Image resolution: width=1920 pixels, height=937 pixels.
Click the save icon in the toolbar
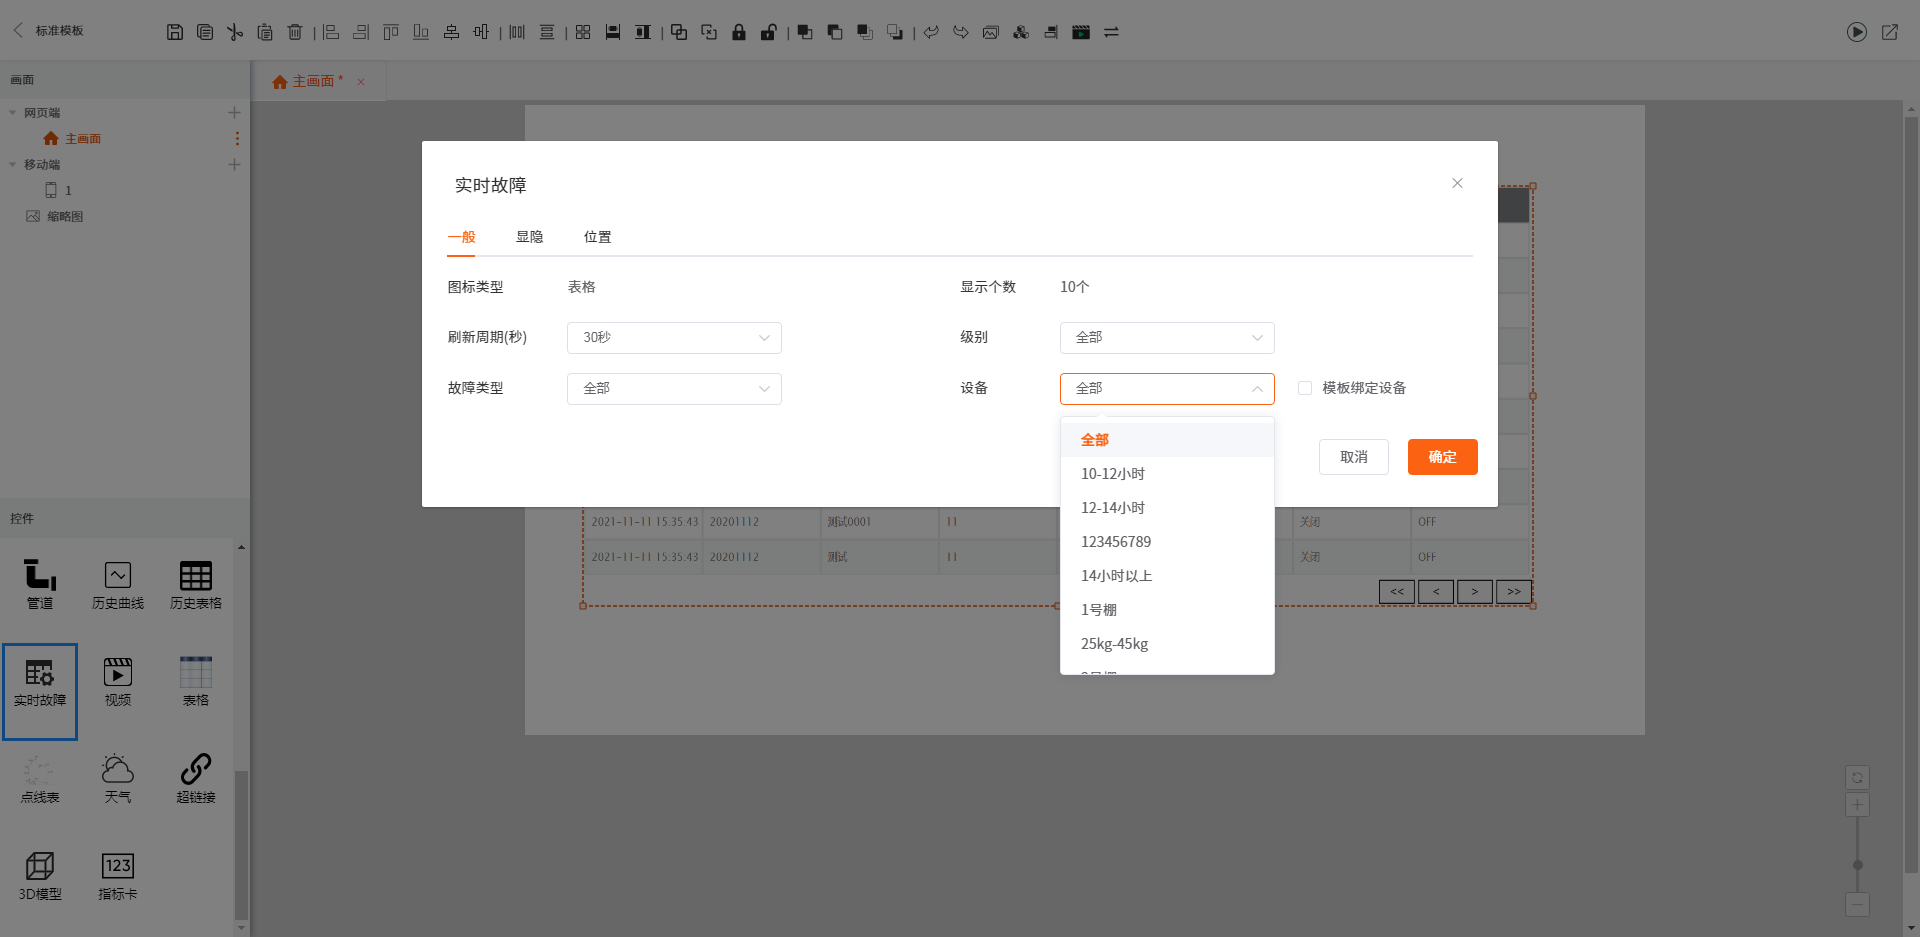pos(175,32)
